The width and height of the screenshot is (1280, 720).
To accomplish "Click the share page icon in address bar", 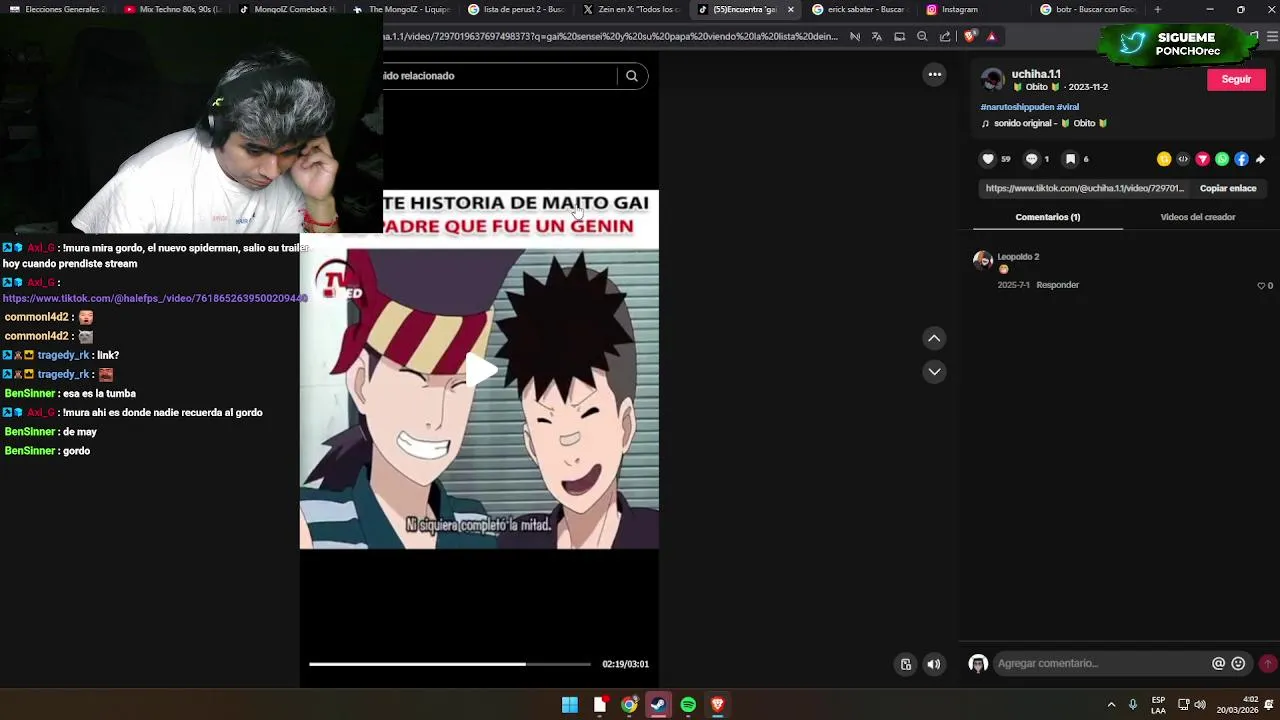I will (x=945, y=36).
